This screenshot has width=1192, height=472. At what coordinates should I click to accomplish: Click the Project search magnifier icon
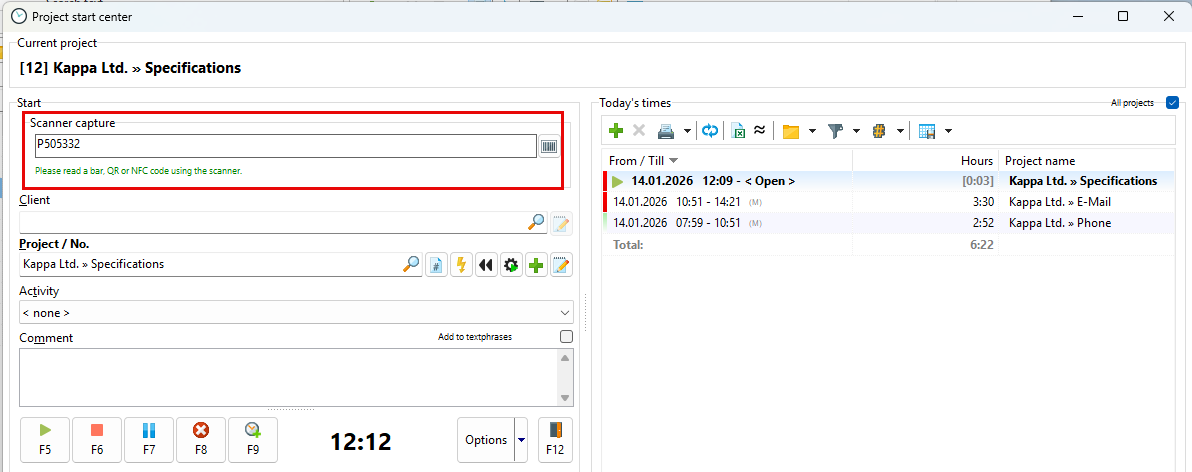point(411,265)
